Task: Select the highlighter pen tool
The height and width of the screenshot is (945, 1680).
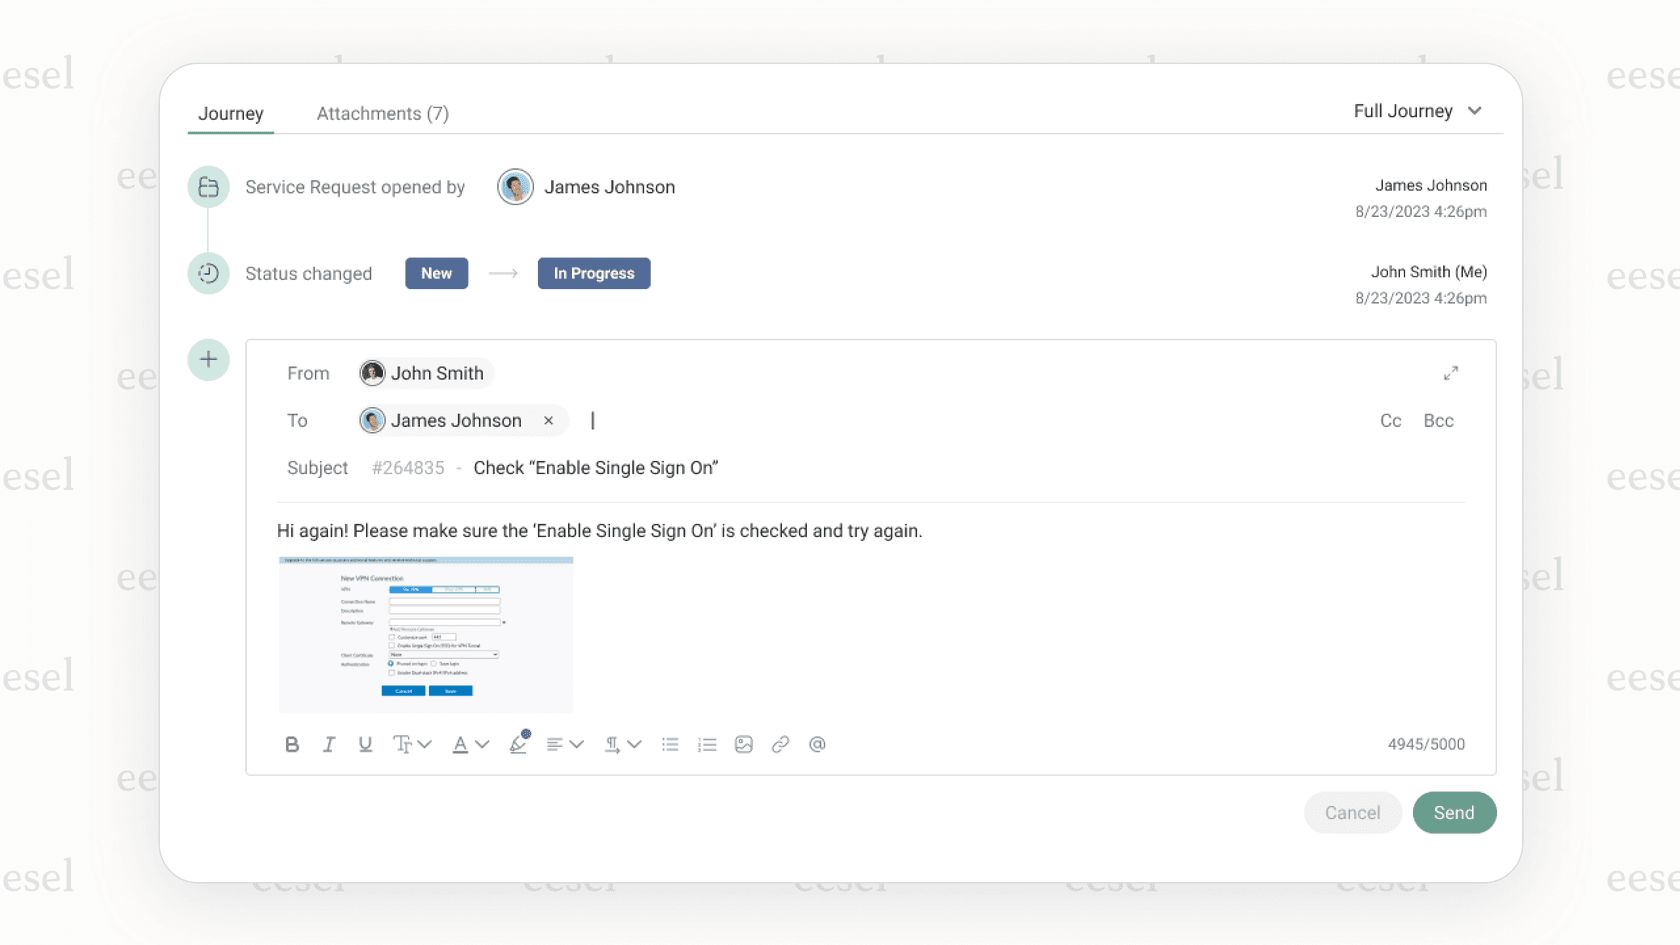Action: point(518,744)
